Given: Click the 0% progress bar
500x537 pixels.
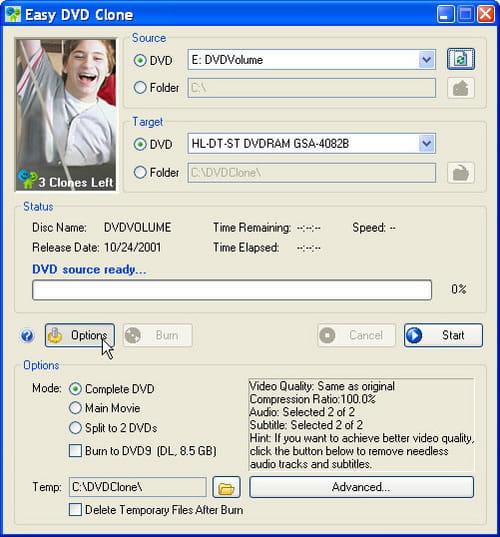Looking at the screenshot, I should click(232, 290).
